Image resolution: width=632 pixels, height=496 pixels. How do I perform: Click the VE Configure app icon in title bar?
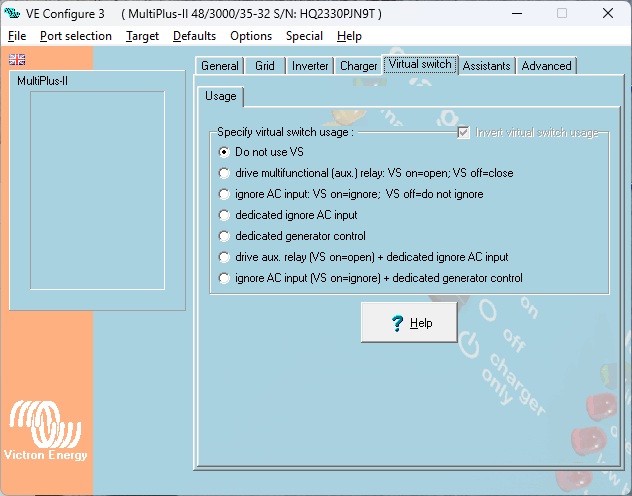(x=12, y=13)
